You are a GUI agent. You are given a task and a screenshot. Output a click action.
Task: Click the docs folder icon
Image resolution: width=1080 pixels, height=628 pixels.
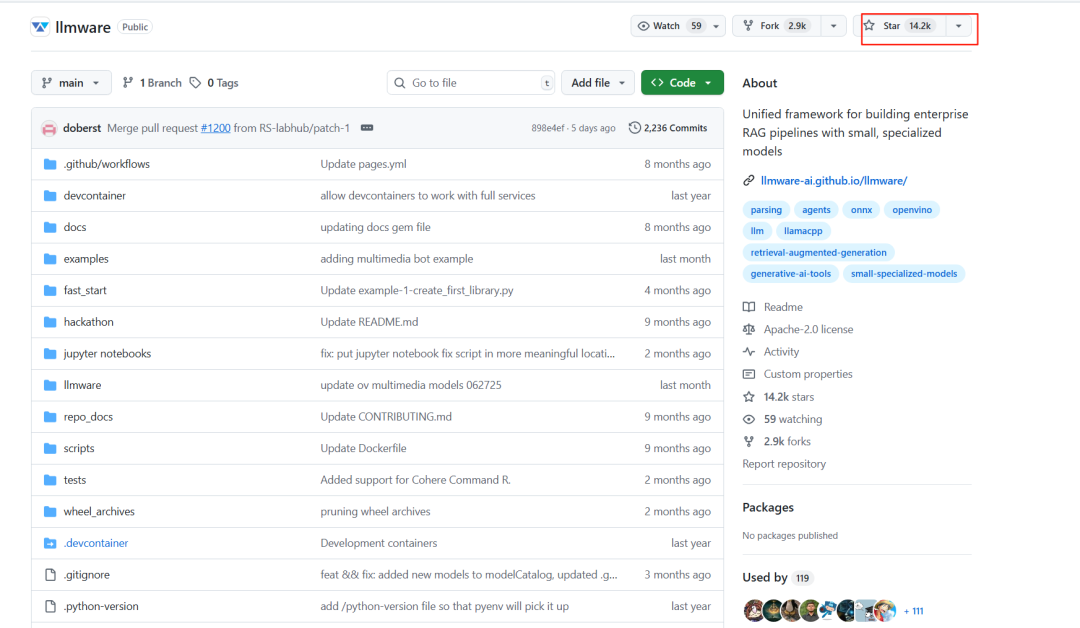[x=50, y=227]
